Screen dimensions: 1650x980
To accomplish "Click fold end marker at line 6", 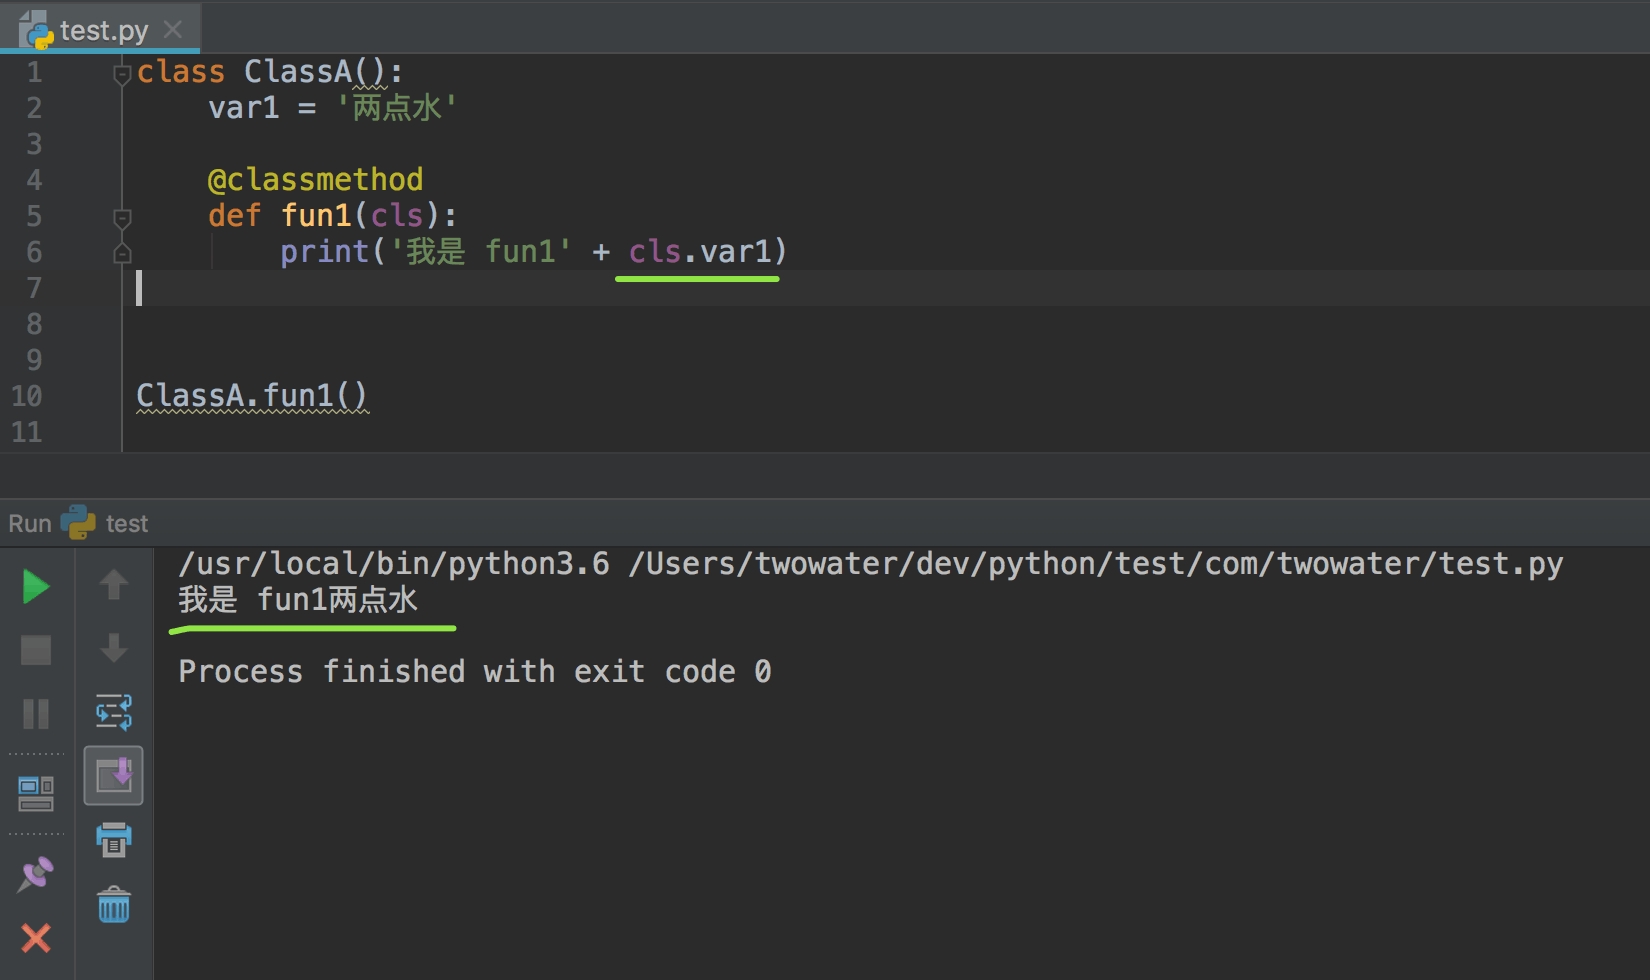I will [122, 253].
